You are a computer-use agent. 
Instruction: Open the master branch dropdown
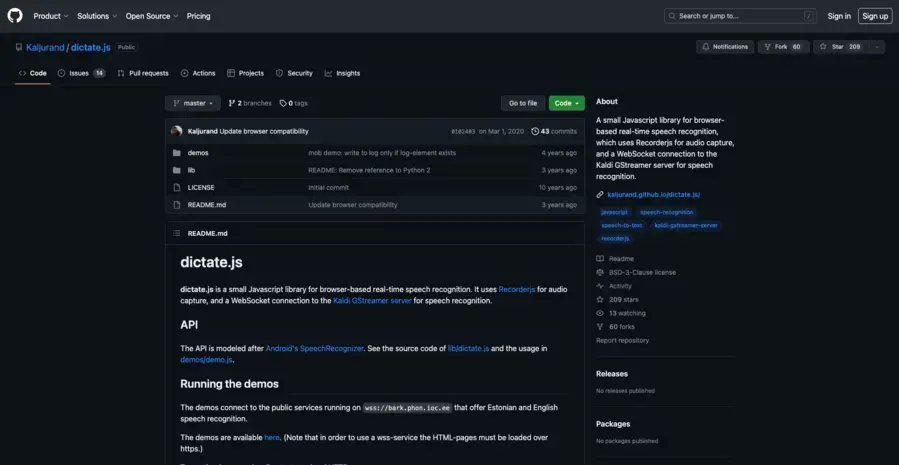[193, 103]
